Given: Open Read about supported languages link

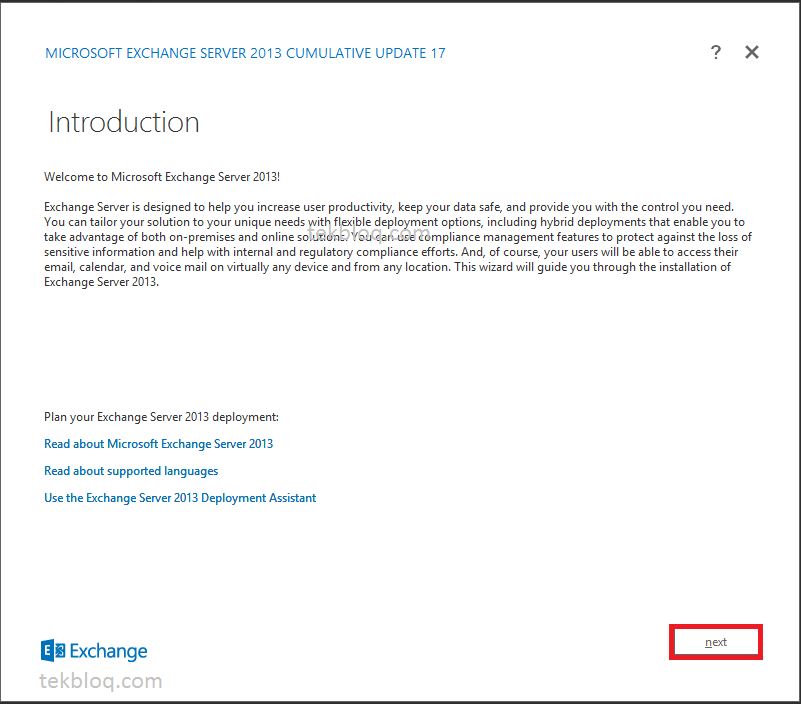Looking at the screenshot, I should pos(131,471).
